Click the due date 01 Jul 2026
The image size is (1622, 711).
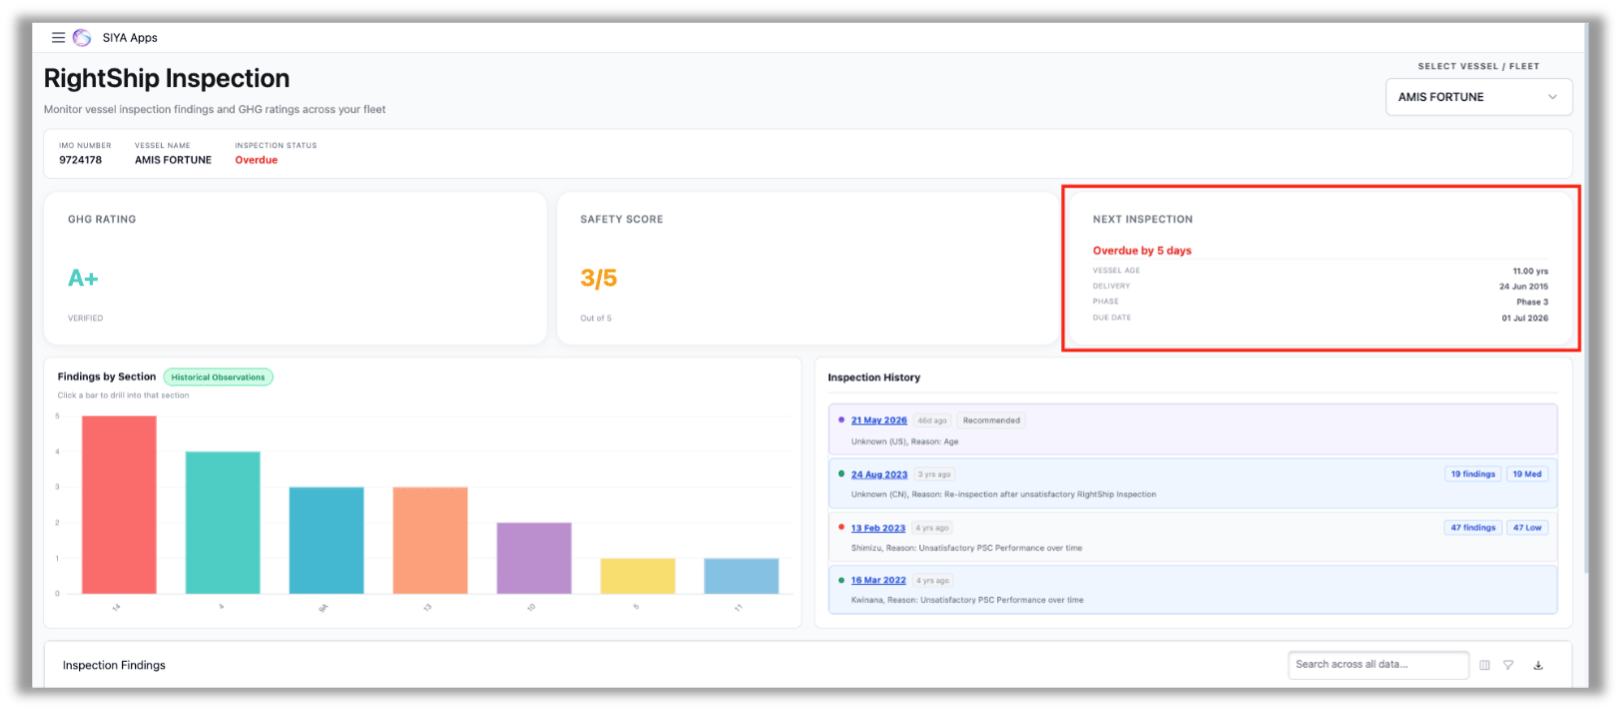pyautogui.click(x=1524, y=318)
